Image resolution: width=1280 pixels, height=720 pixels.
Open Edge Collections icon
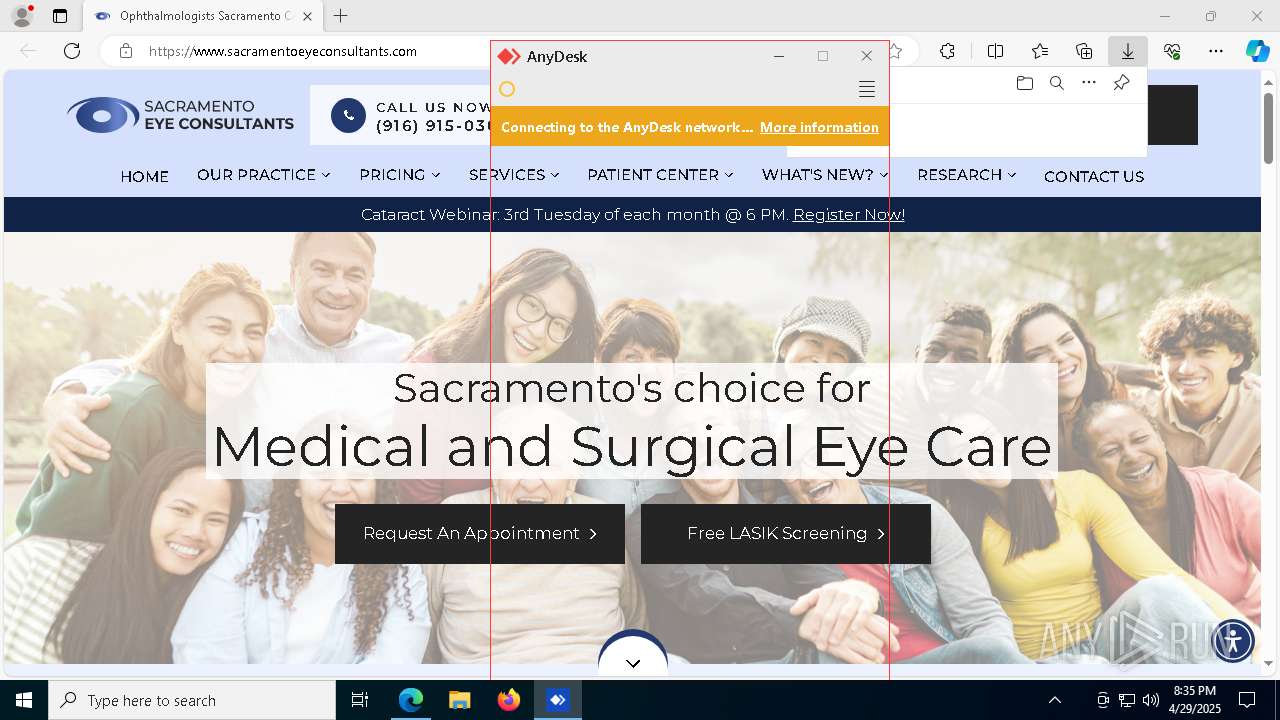pos(1084,51)
